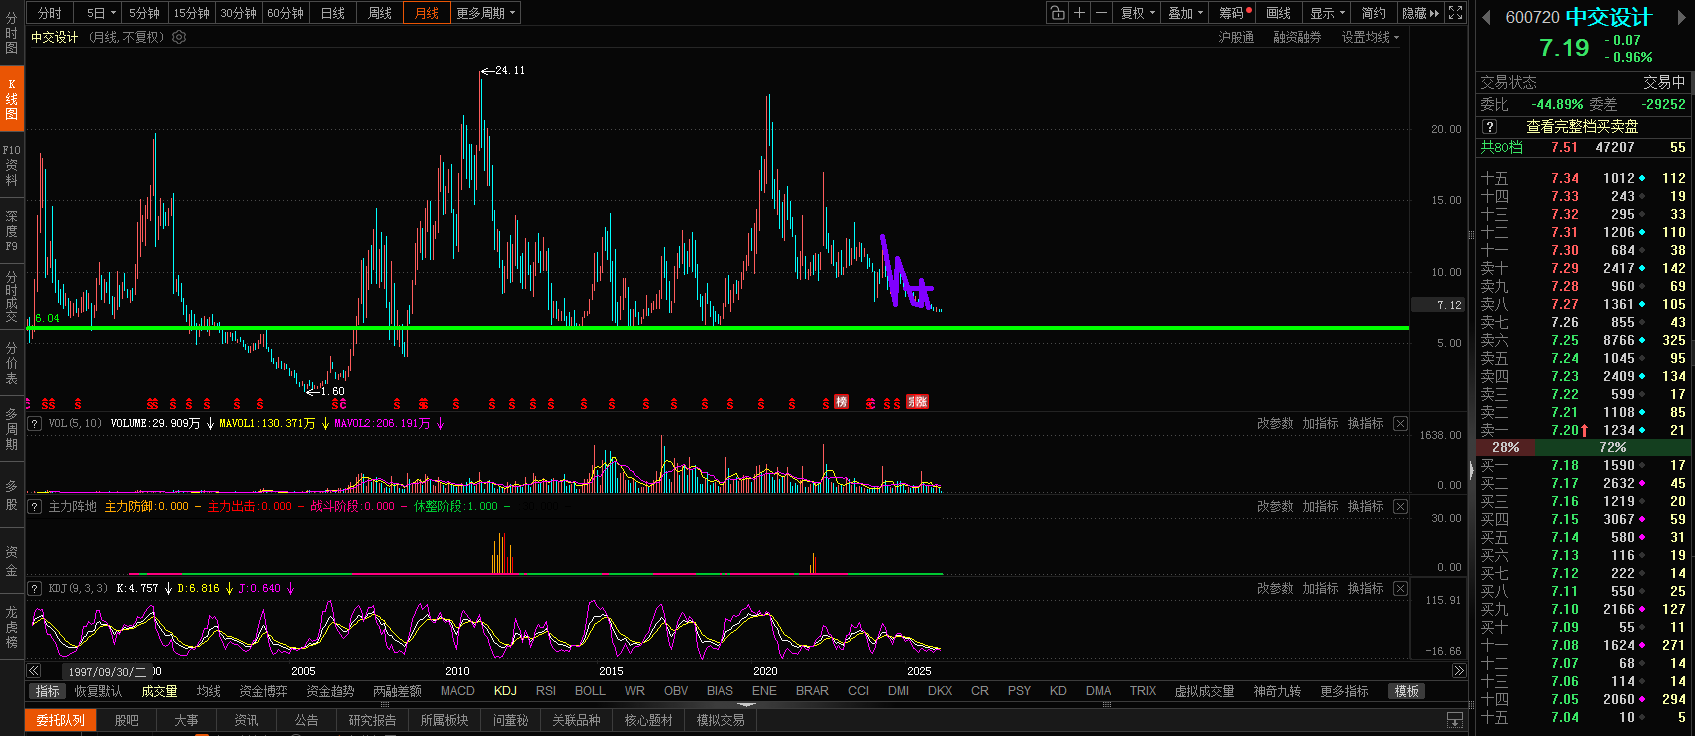Viewport: 1695px width, 736px height.
Task: Click 换指标 in the VOL panel
Action: coord(1365,424)
